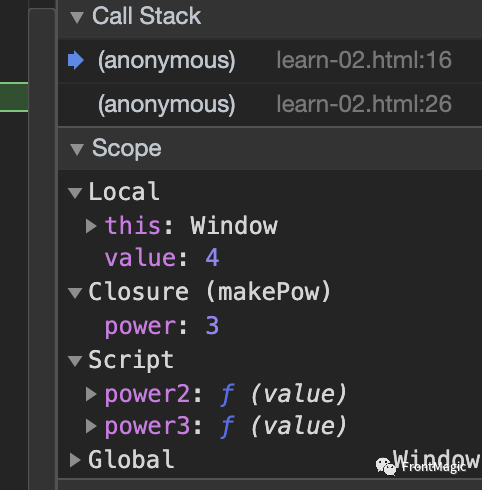482x490 pixels.
Task: Collapse the Local scope group
Action: [x=75, y=193]
